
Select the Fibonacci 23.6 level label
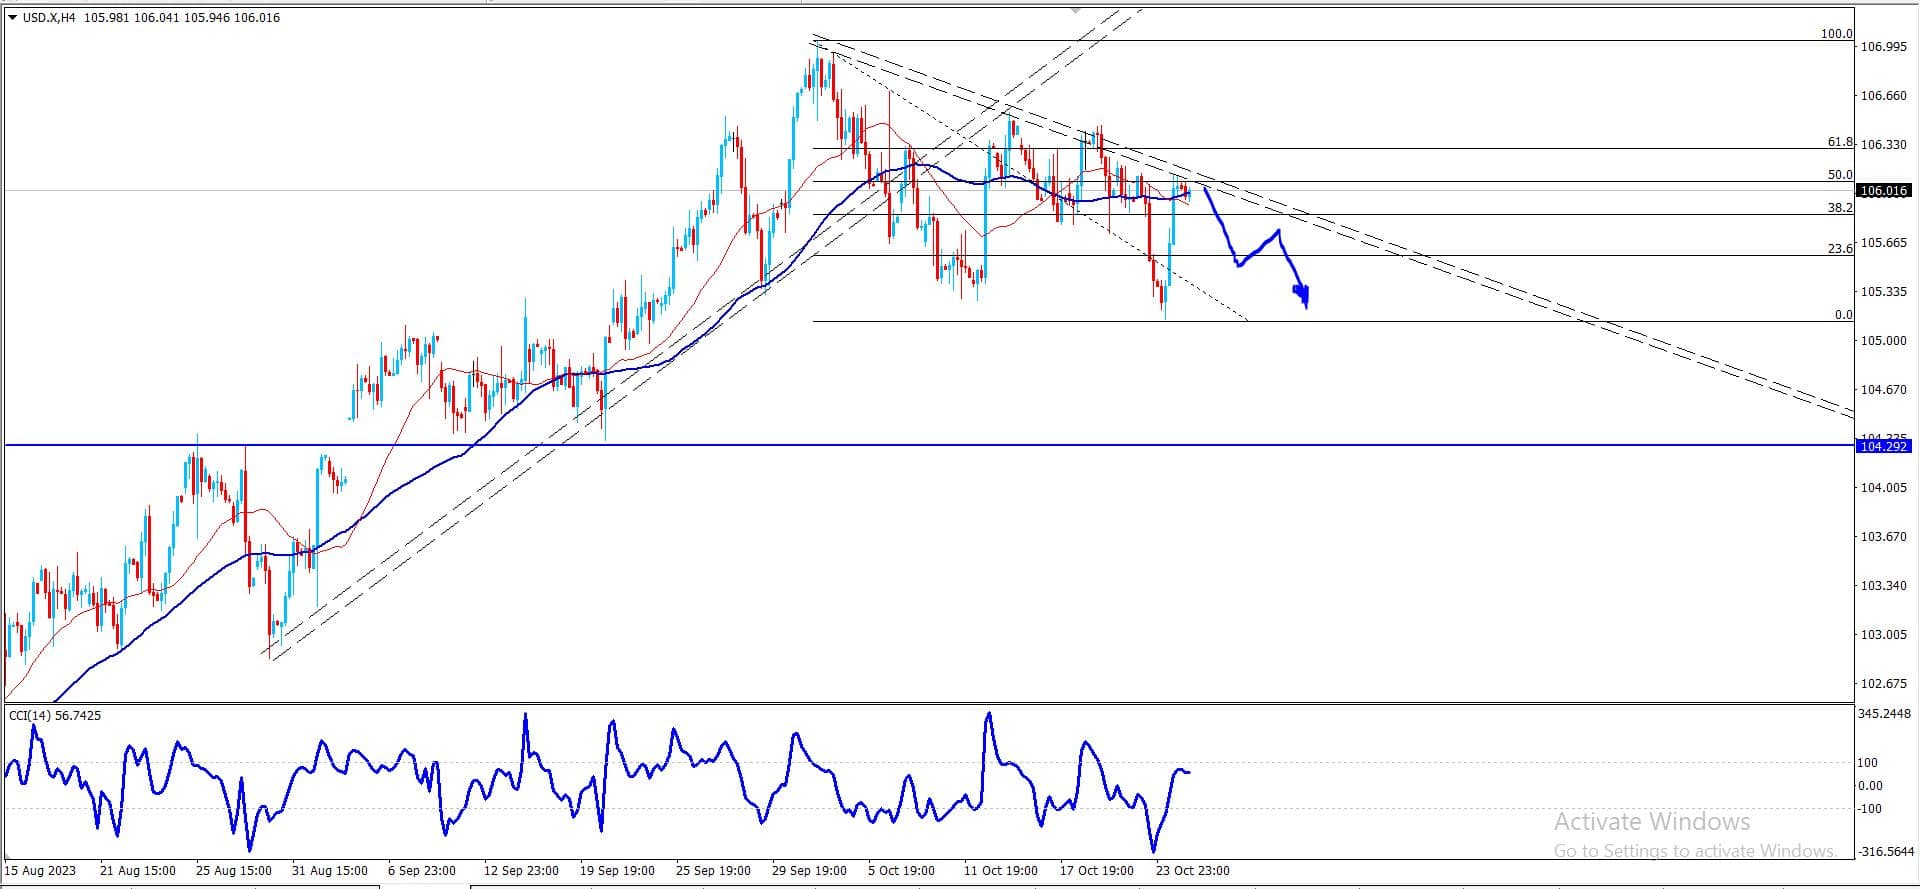[x=1840, y=249]
